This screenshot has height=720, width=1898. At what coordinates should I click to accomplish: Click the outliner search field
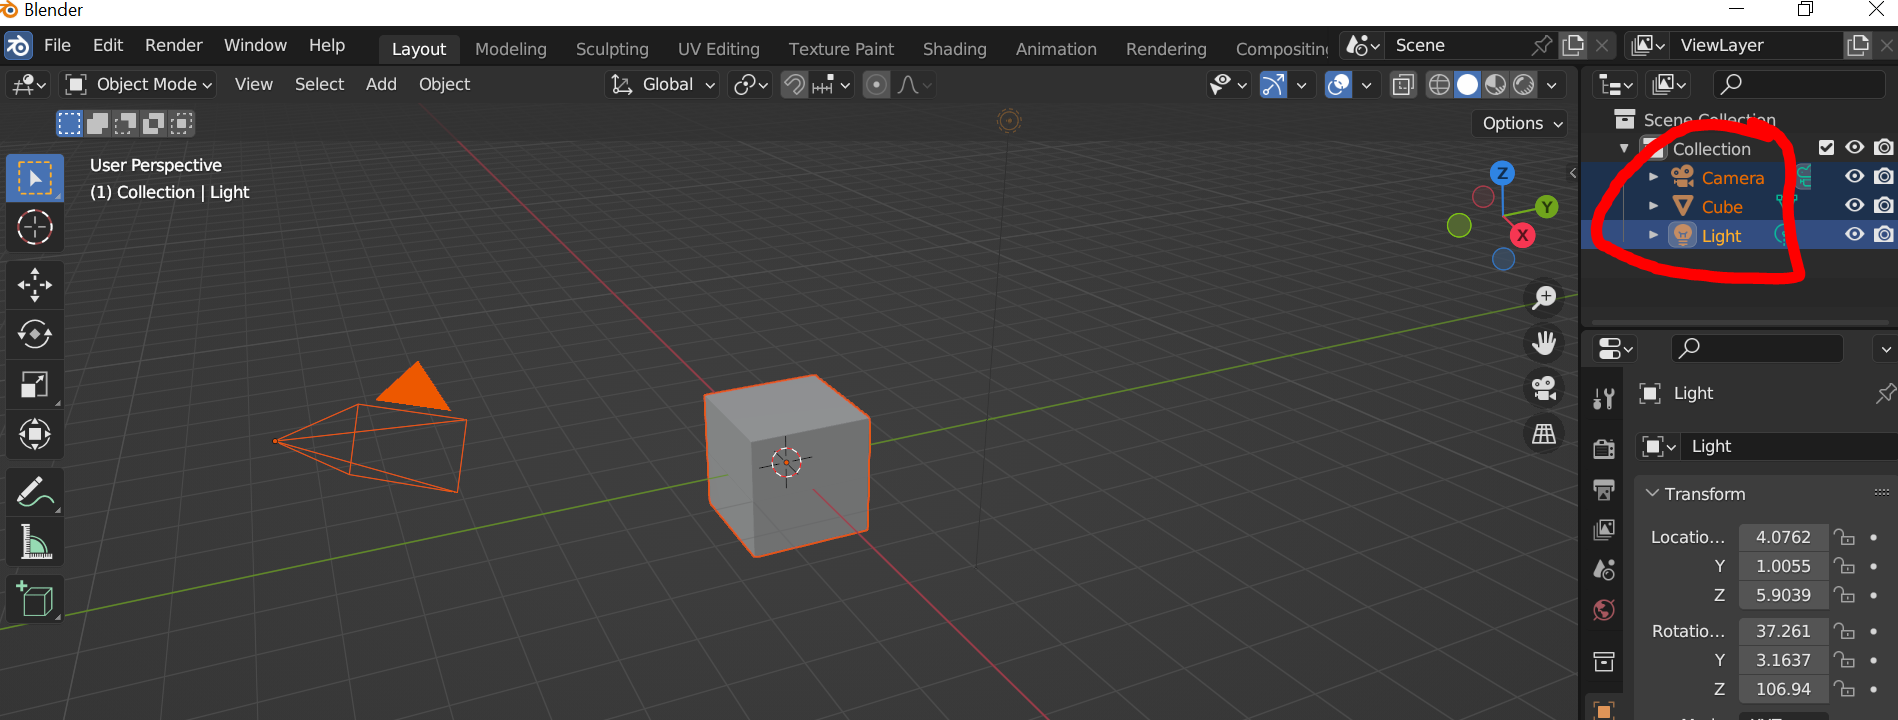1799,85
